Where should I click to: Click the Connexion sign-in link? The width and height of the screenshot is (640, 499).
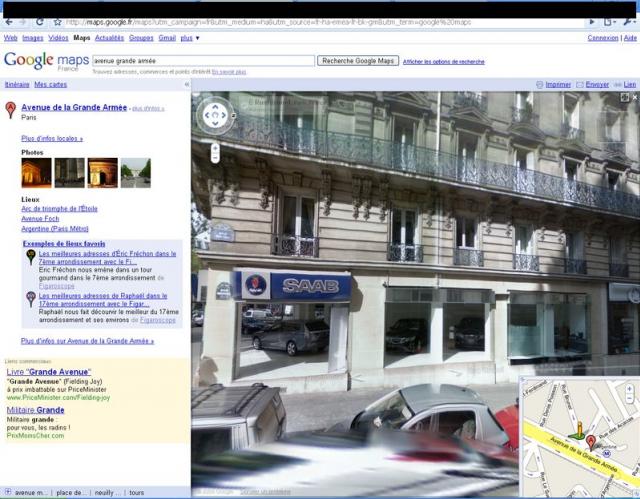click(603, 38)
